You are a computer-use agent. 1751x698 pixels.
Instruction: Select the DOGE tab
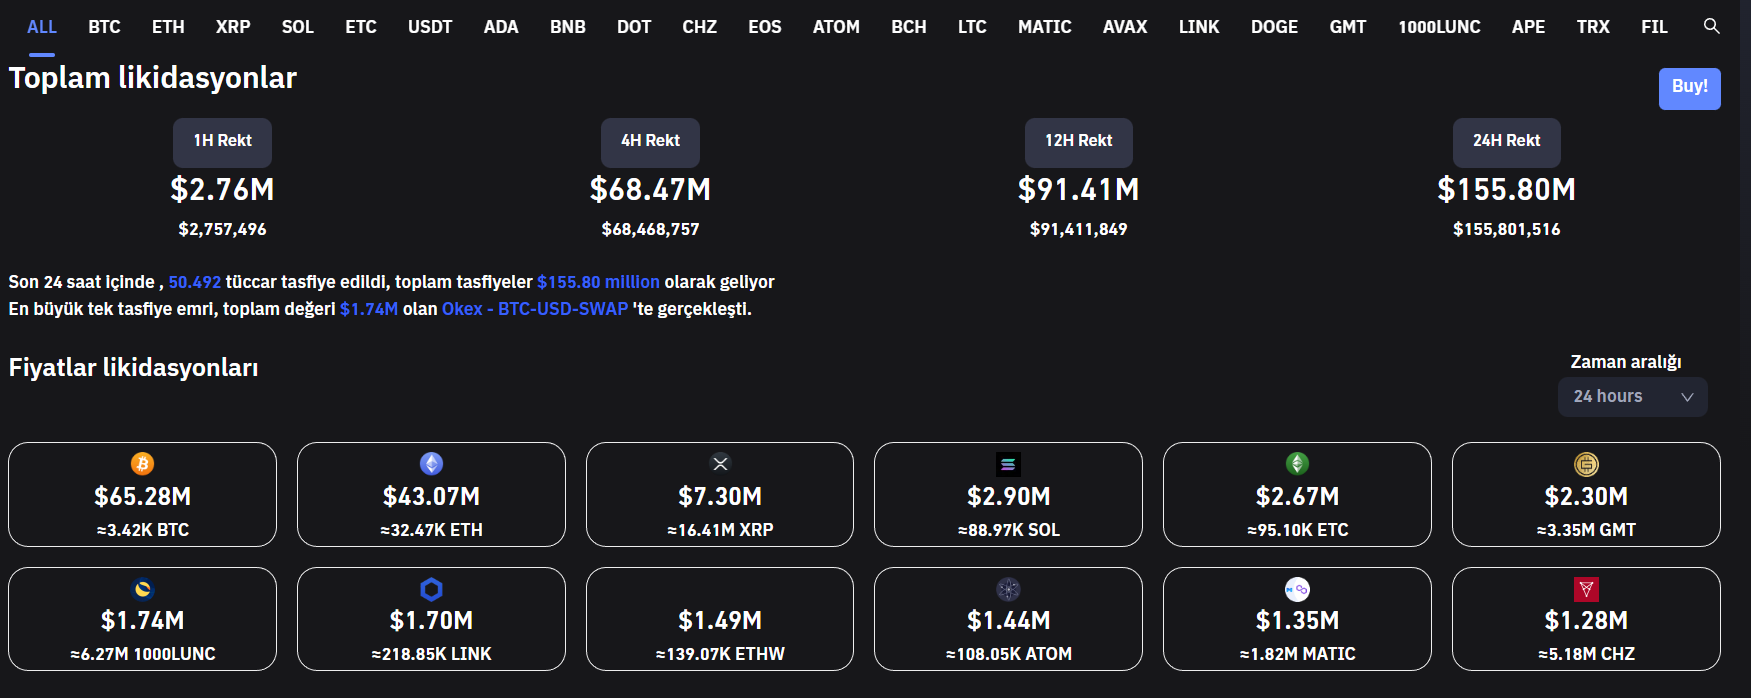coord(1274,27)
